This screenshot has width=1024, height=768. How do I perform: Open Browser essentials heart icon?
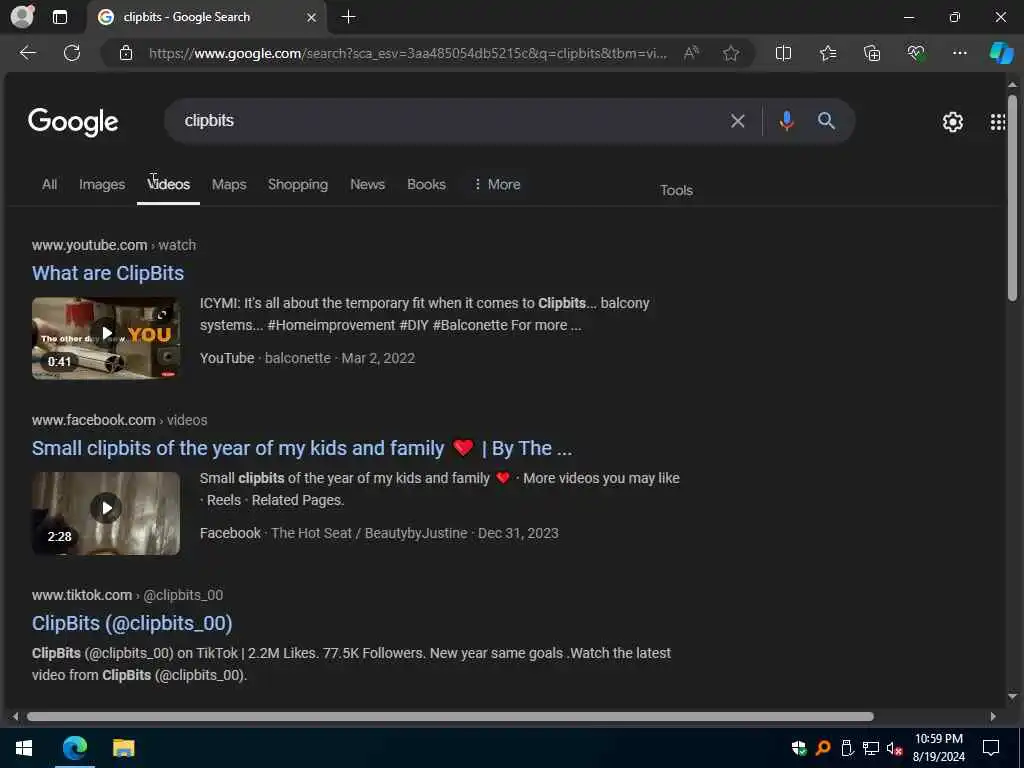(916, 53)
